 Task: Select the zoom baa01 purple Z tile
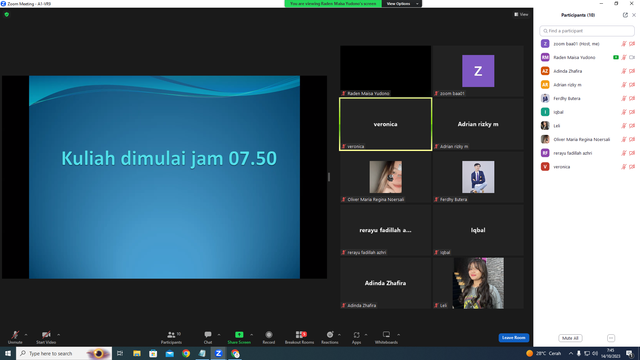click(x=478, y=71)
